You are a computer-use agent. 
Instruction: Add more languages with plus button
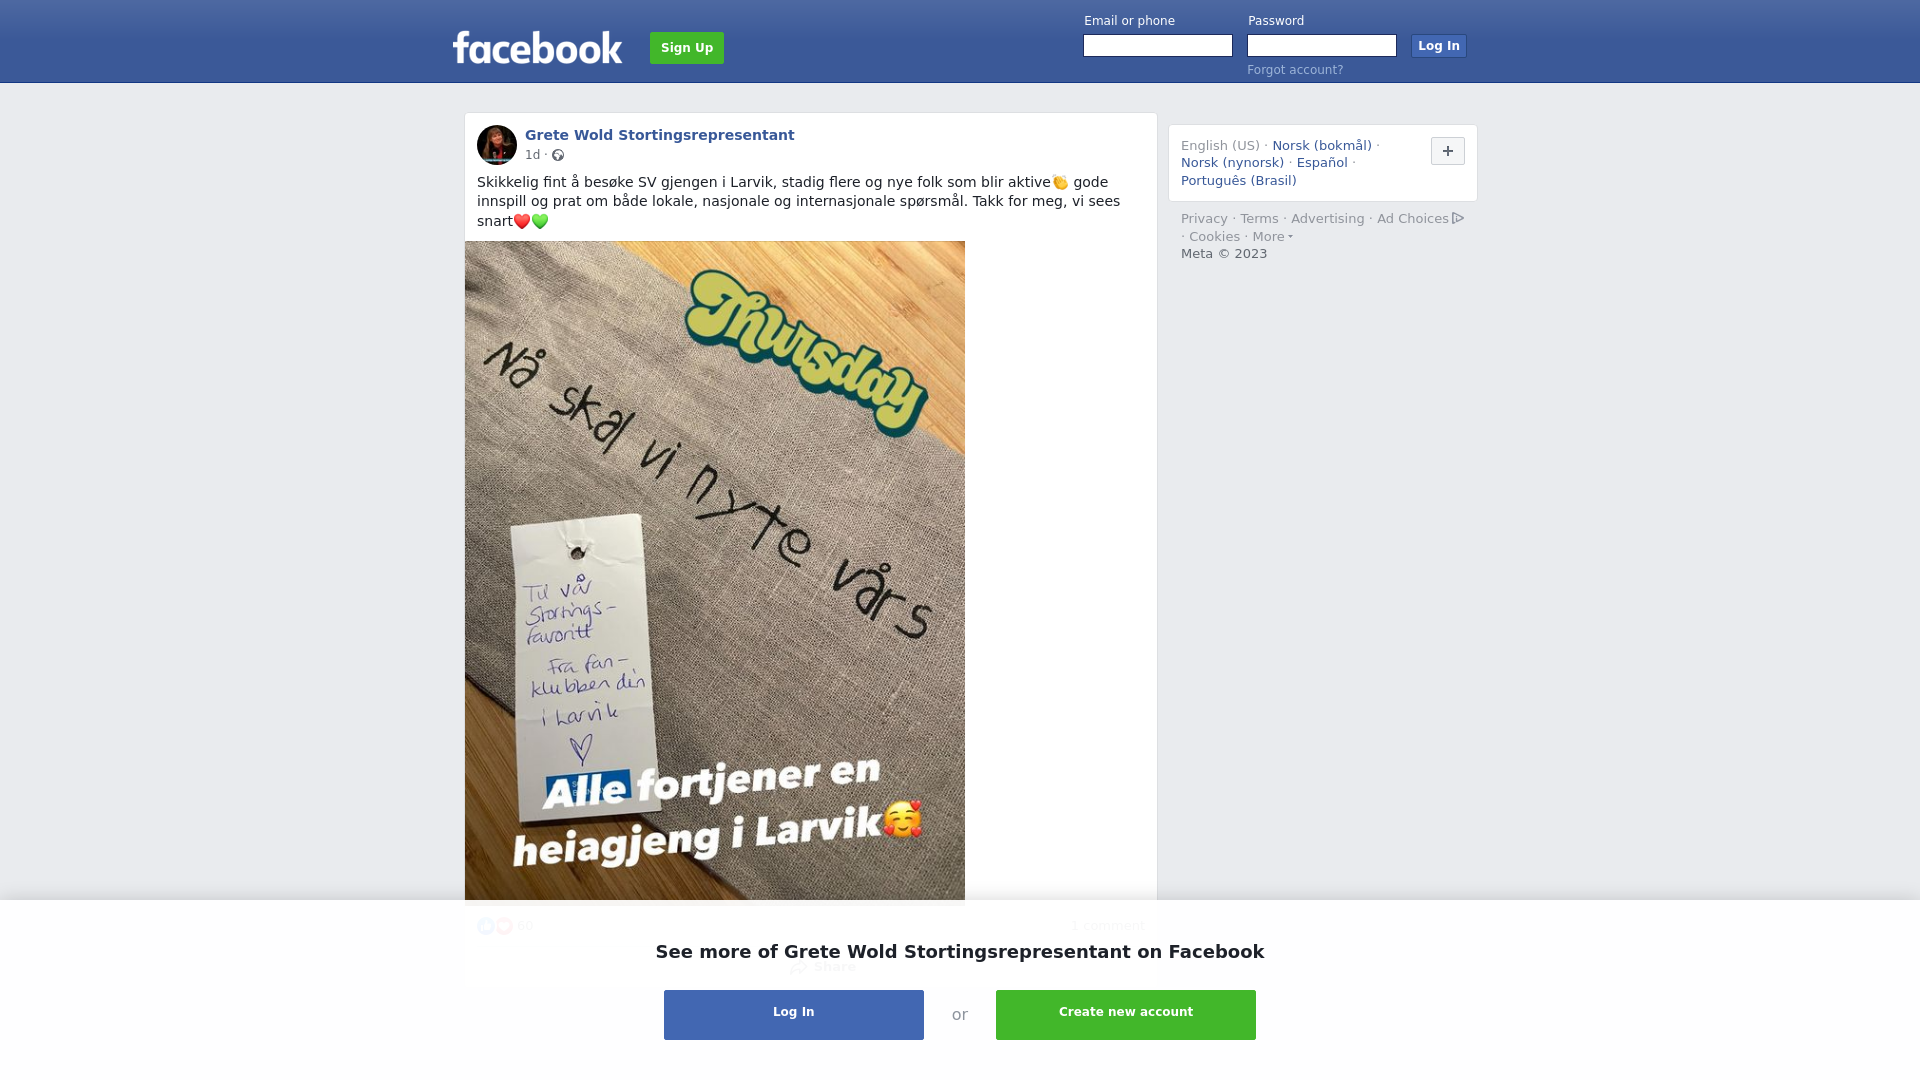1447,151
